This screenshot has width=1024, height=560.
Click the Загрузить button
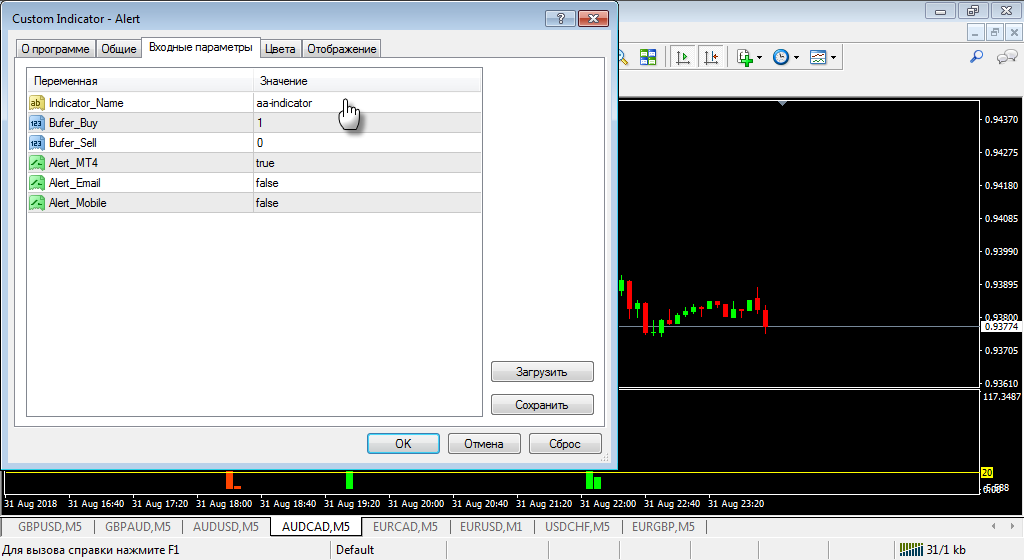(x=542, y=372)
